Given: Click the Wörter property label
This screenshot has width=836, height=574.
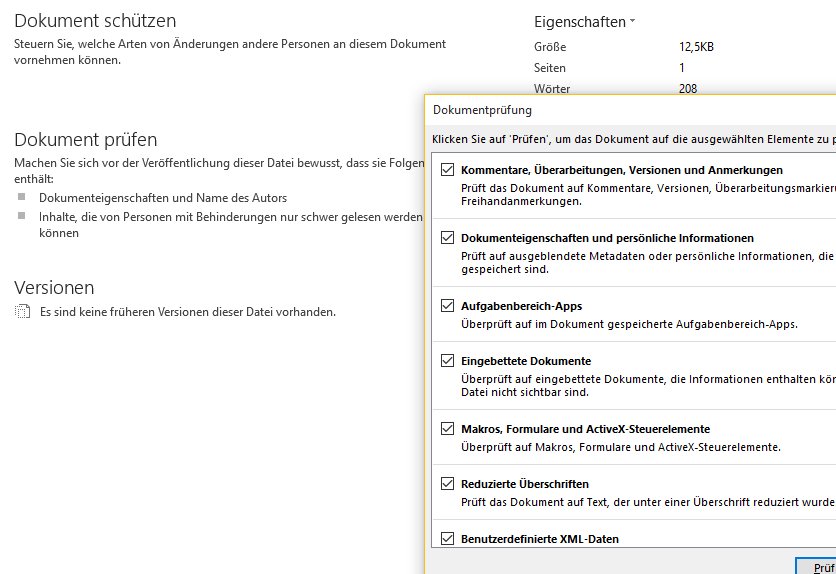Looking at the screenshot, I should tap(552, 88).
